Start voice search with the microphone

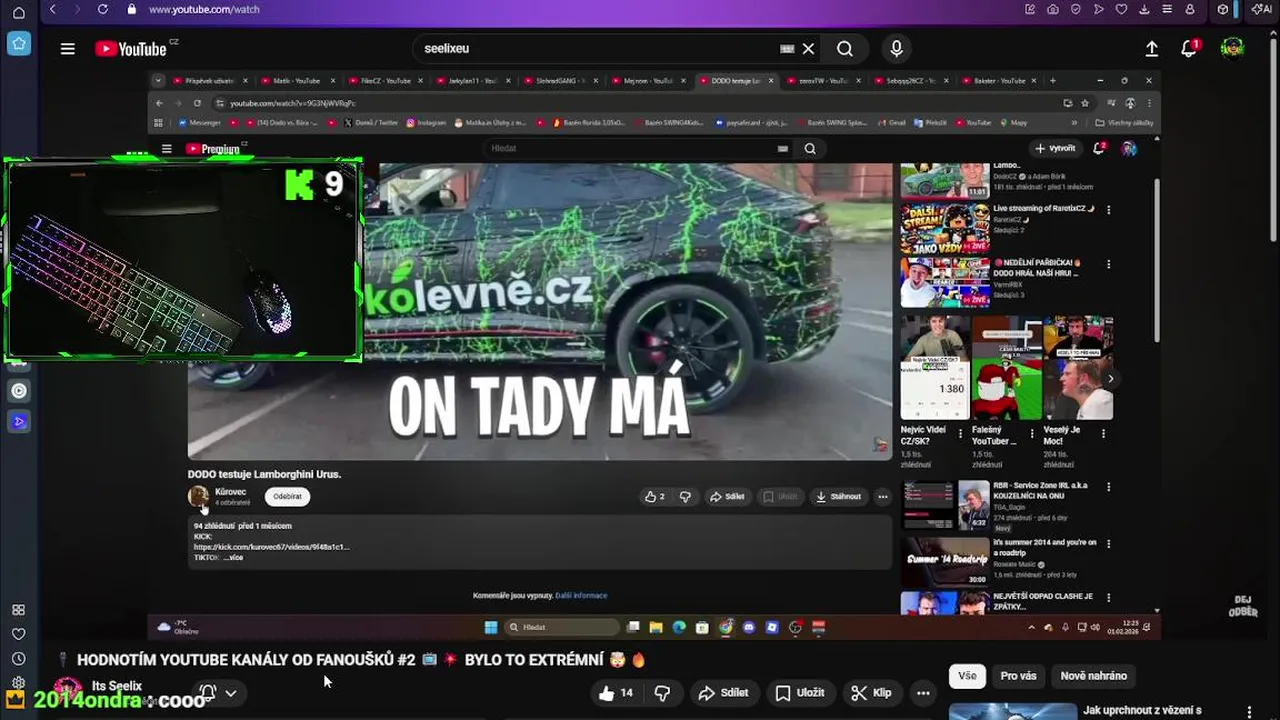[896, 48]
